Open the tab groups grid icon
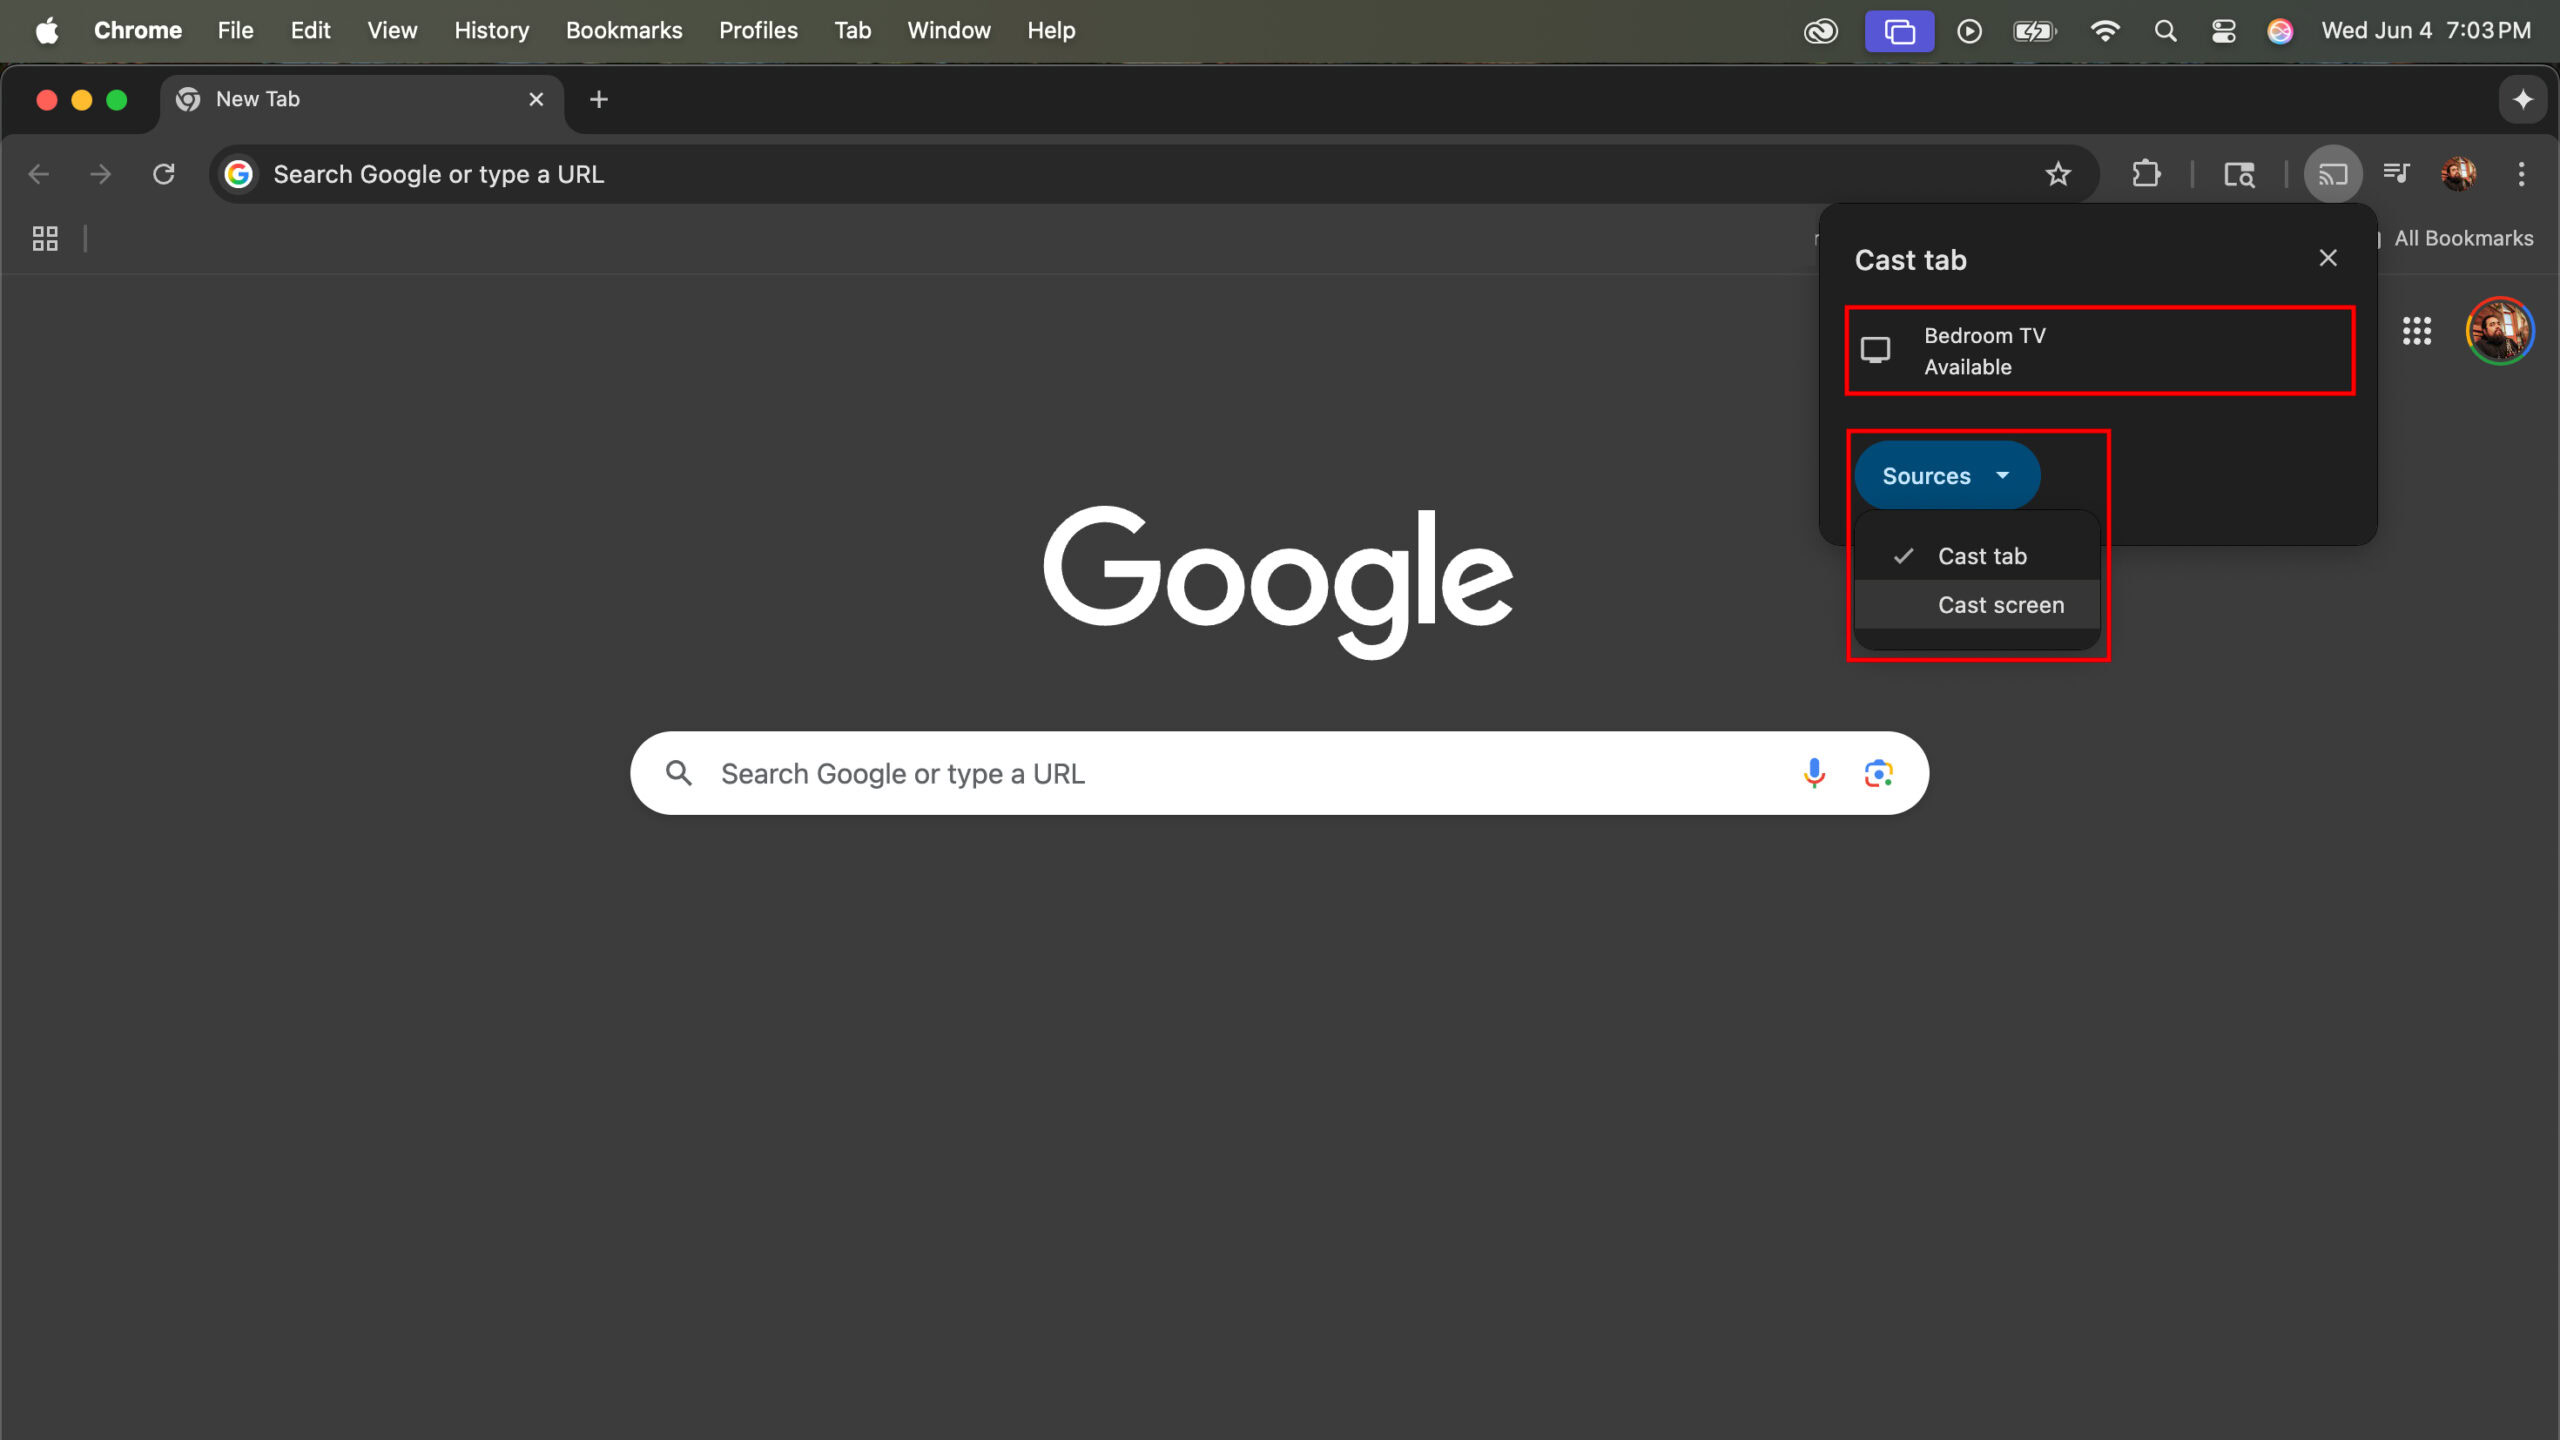 click(x=45, y=238)
